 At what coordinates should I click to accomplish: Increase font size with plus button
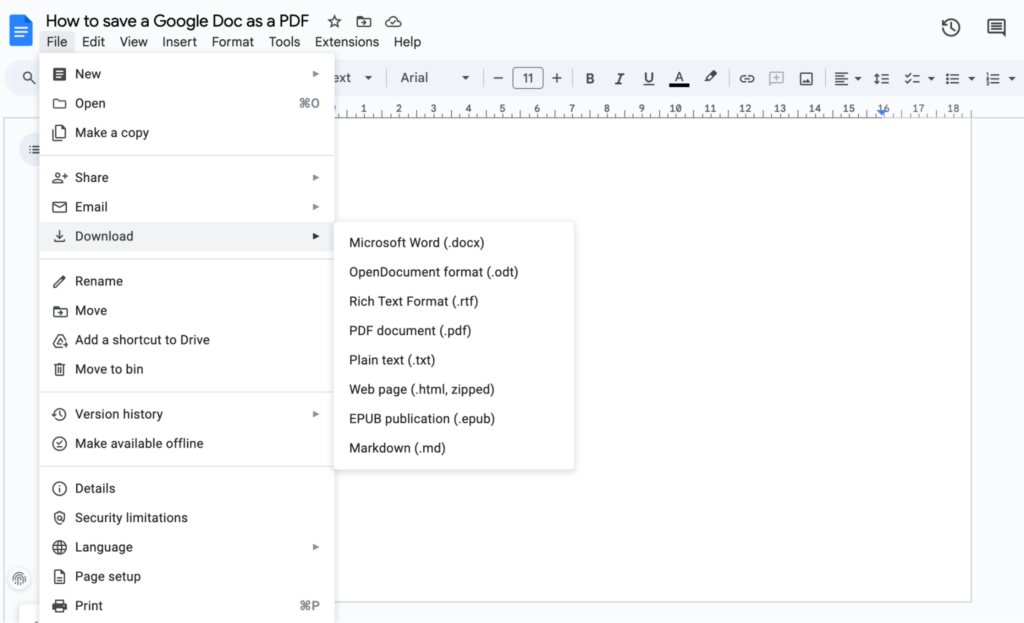[556, 78]
